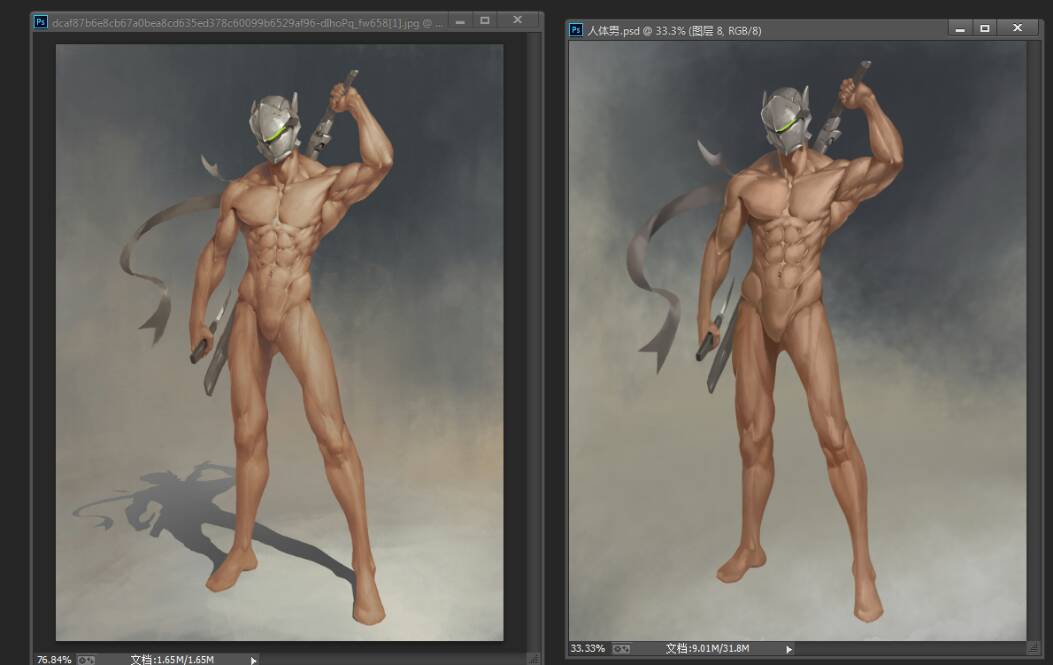Open the status menu arrow beside 文档:9.01M/31.8M
Viewport: 1053px width, 665px height.
(x=789, y=649)
